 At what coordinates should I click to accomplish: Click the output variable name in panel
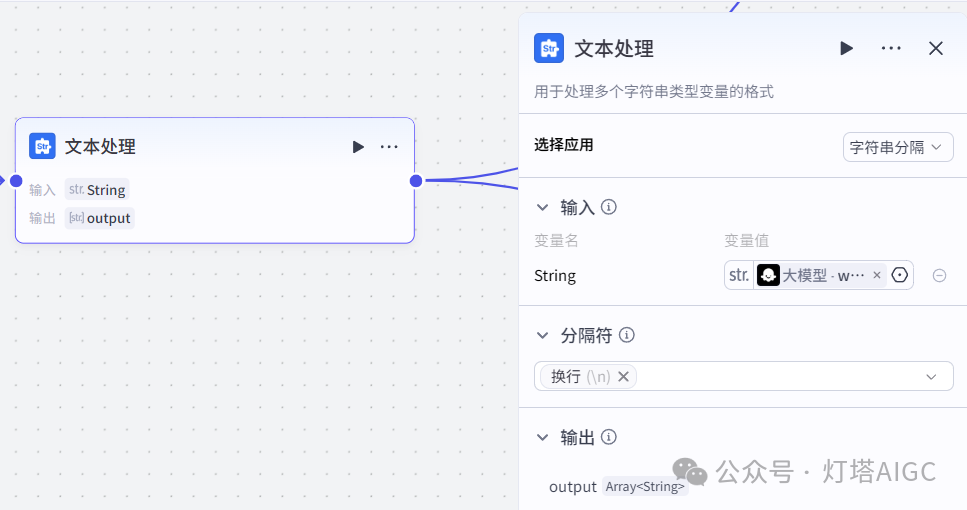tap(573, 487)
